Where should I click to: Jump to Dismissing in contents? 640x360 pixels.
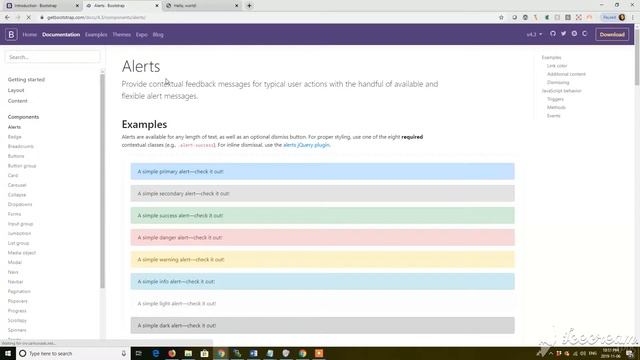click(x=558, y=82)
